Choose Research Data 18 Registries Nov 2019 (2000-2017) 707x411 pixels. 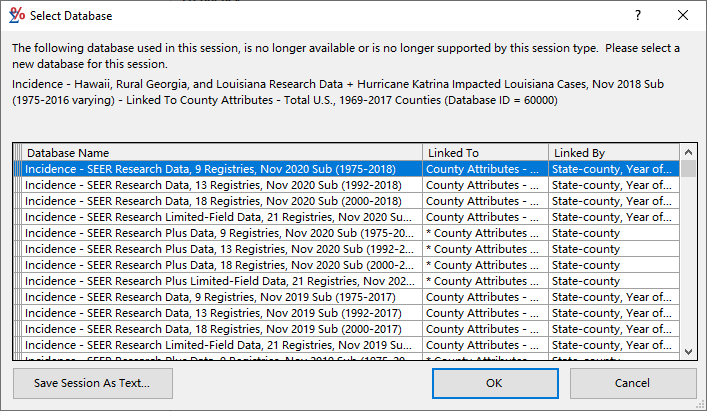point(218,329)
